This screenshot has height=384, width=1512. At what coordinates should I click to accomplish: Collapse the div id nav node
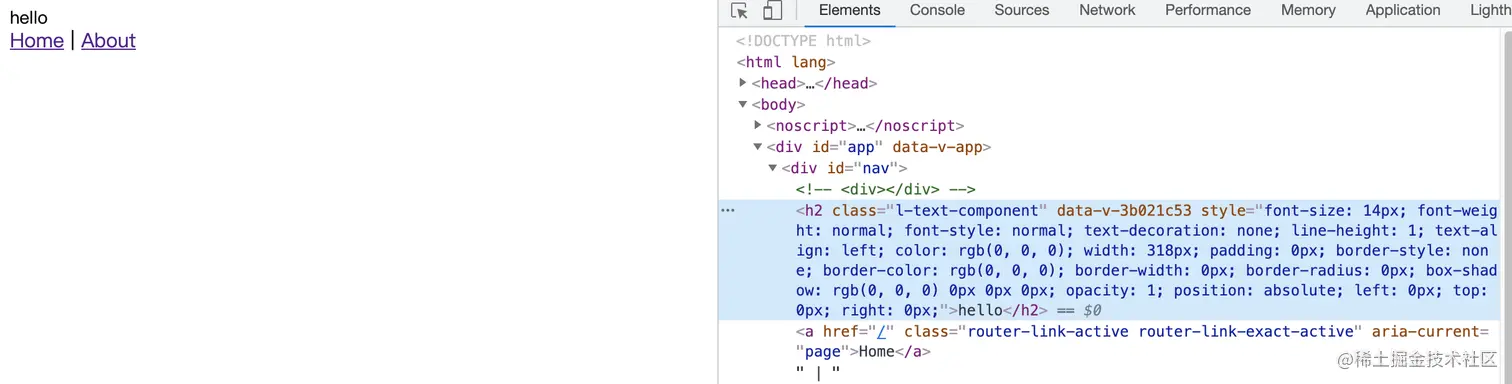[773, 168]
